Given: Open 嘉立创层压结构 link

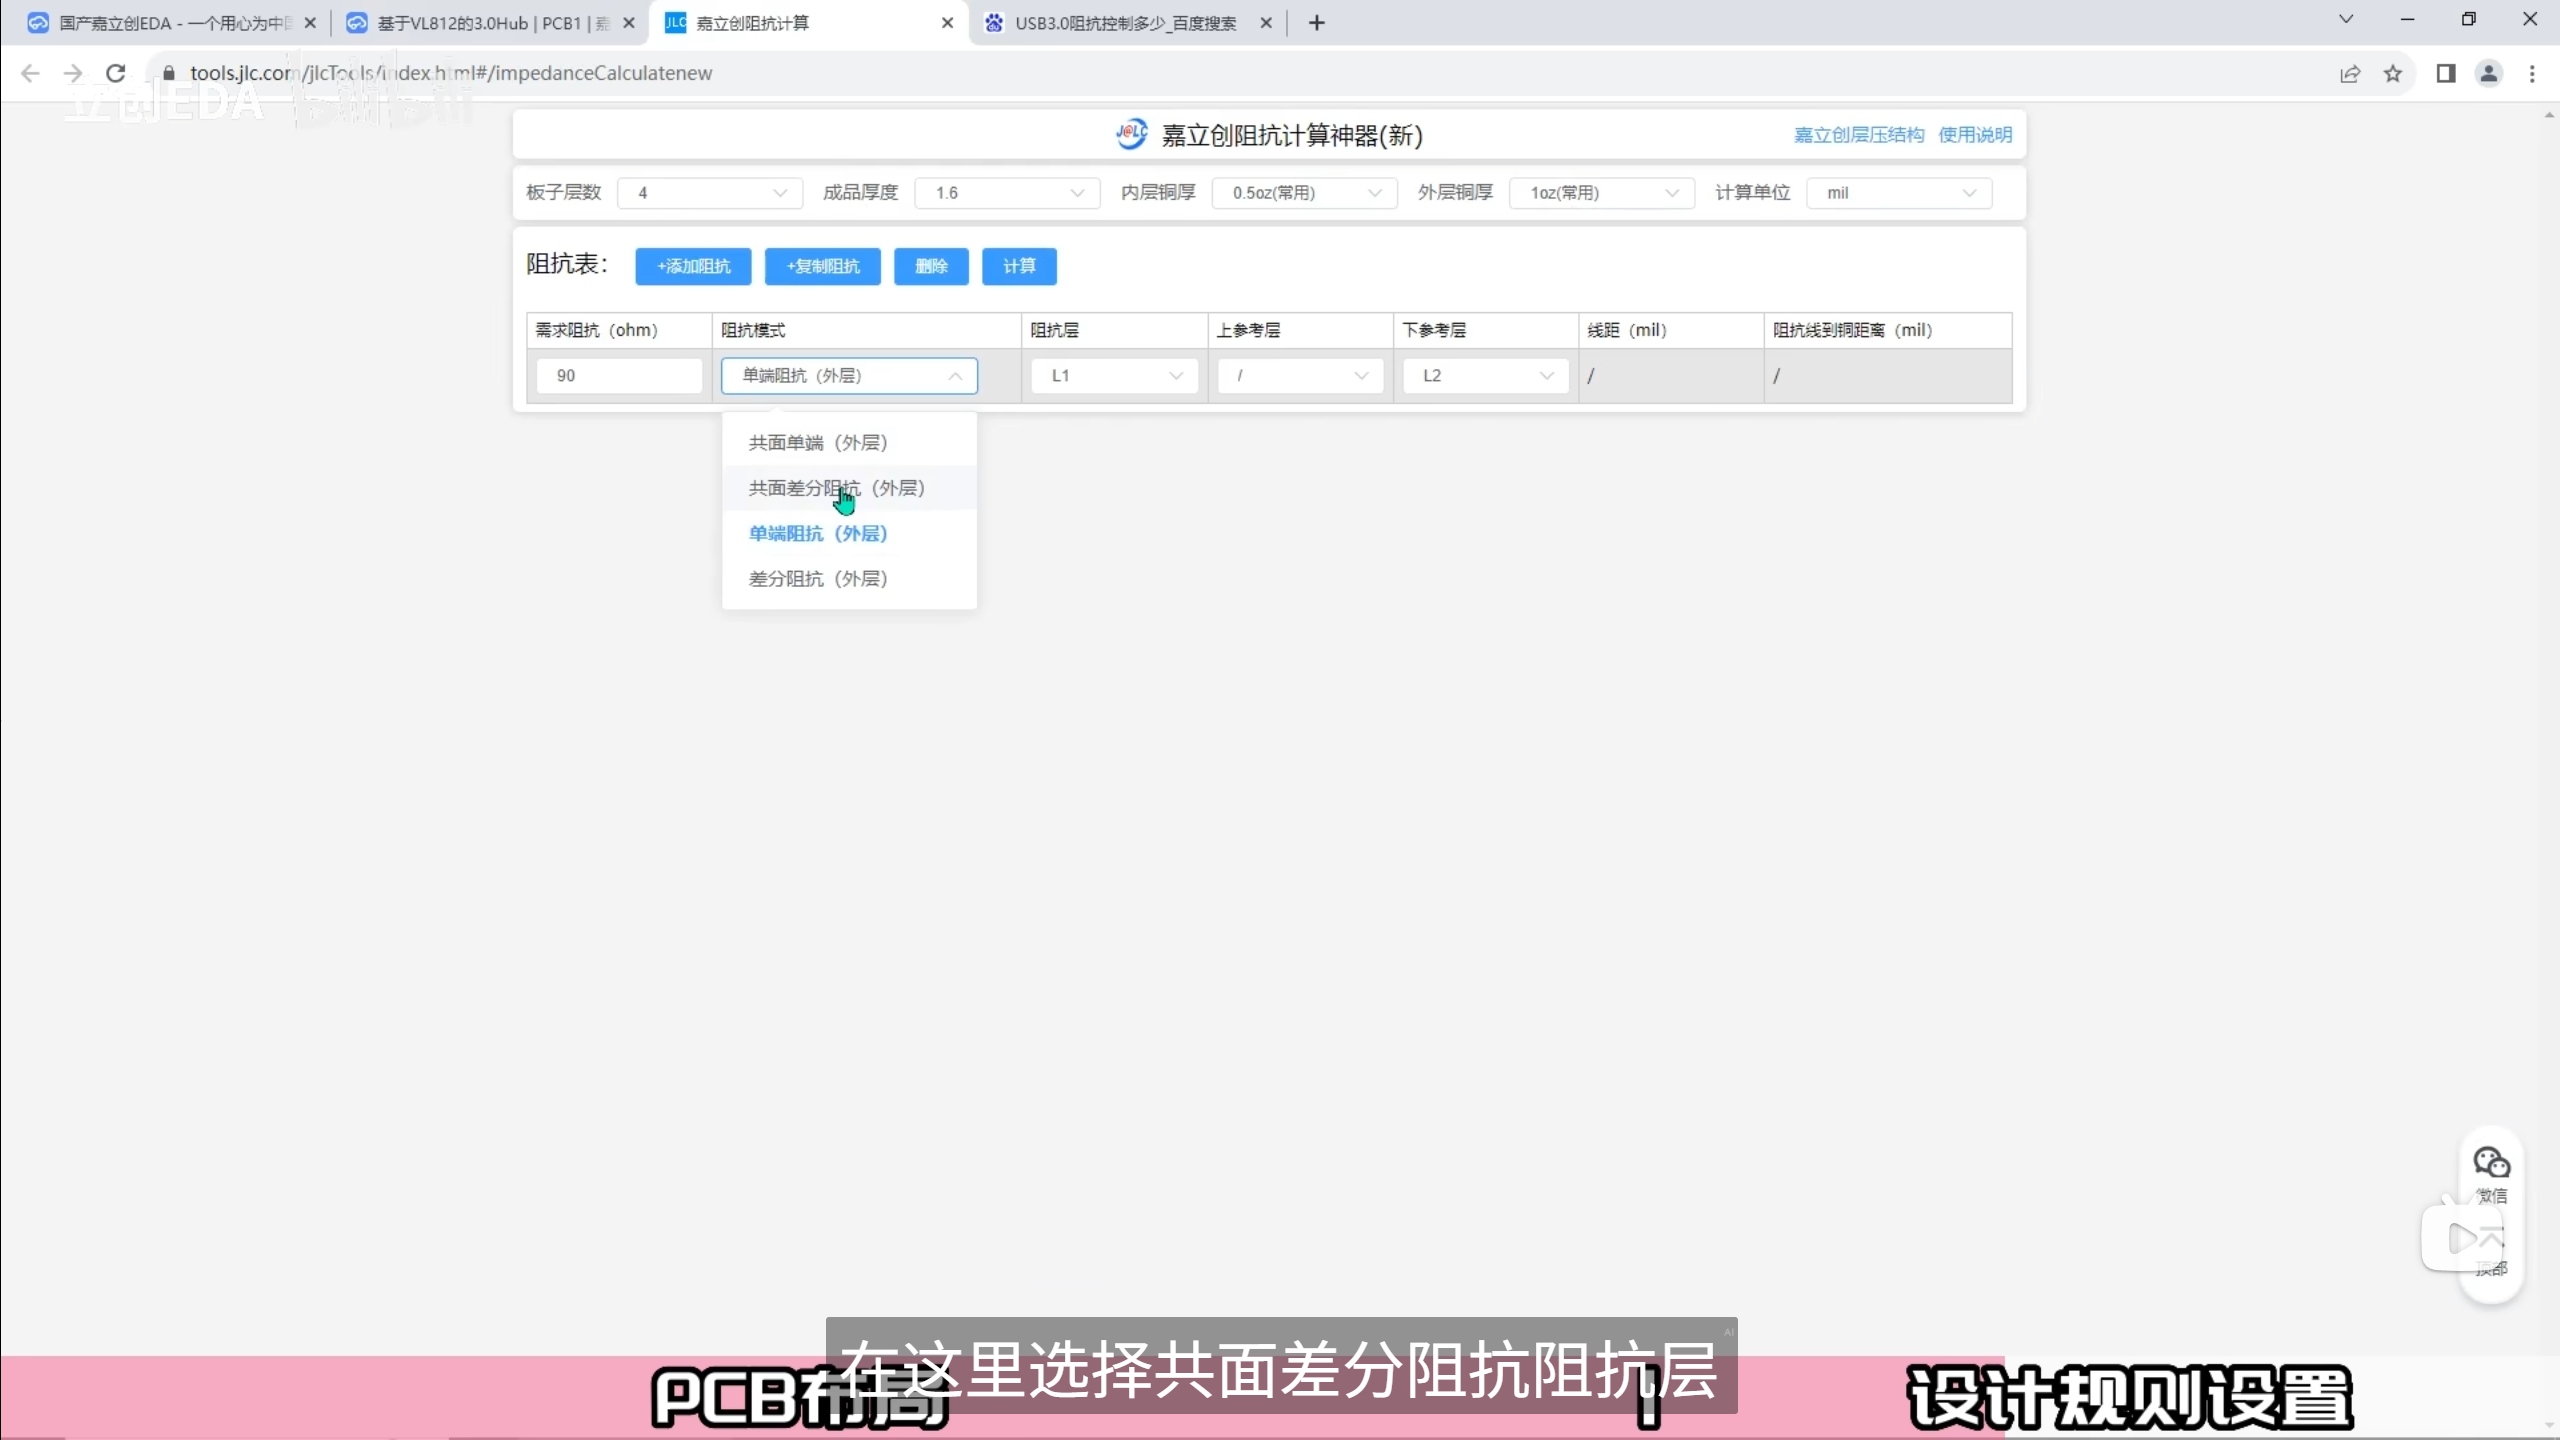Looking at the screenshot, I should (x=1858, y=135).
